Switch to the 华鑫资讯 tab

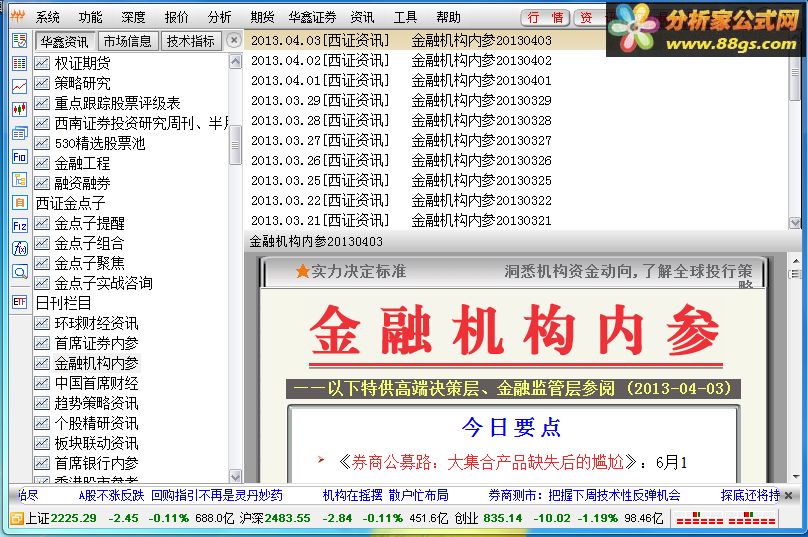coord(65,41)
